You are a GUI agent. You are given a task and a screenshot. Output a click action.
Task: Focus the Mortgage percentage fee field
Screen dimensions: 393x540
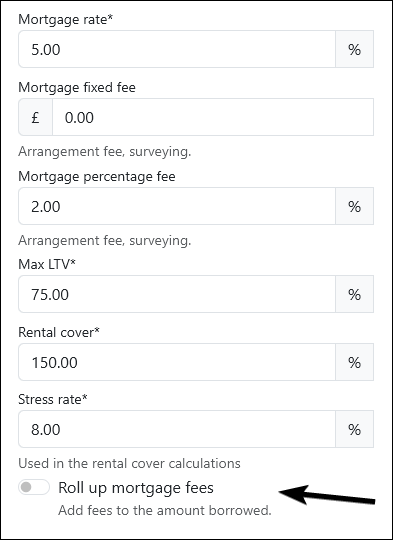[177, 206]
